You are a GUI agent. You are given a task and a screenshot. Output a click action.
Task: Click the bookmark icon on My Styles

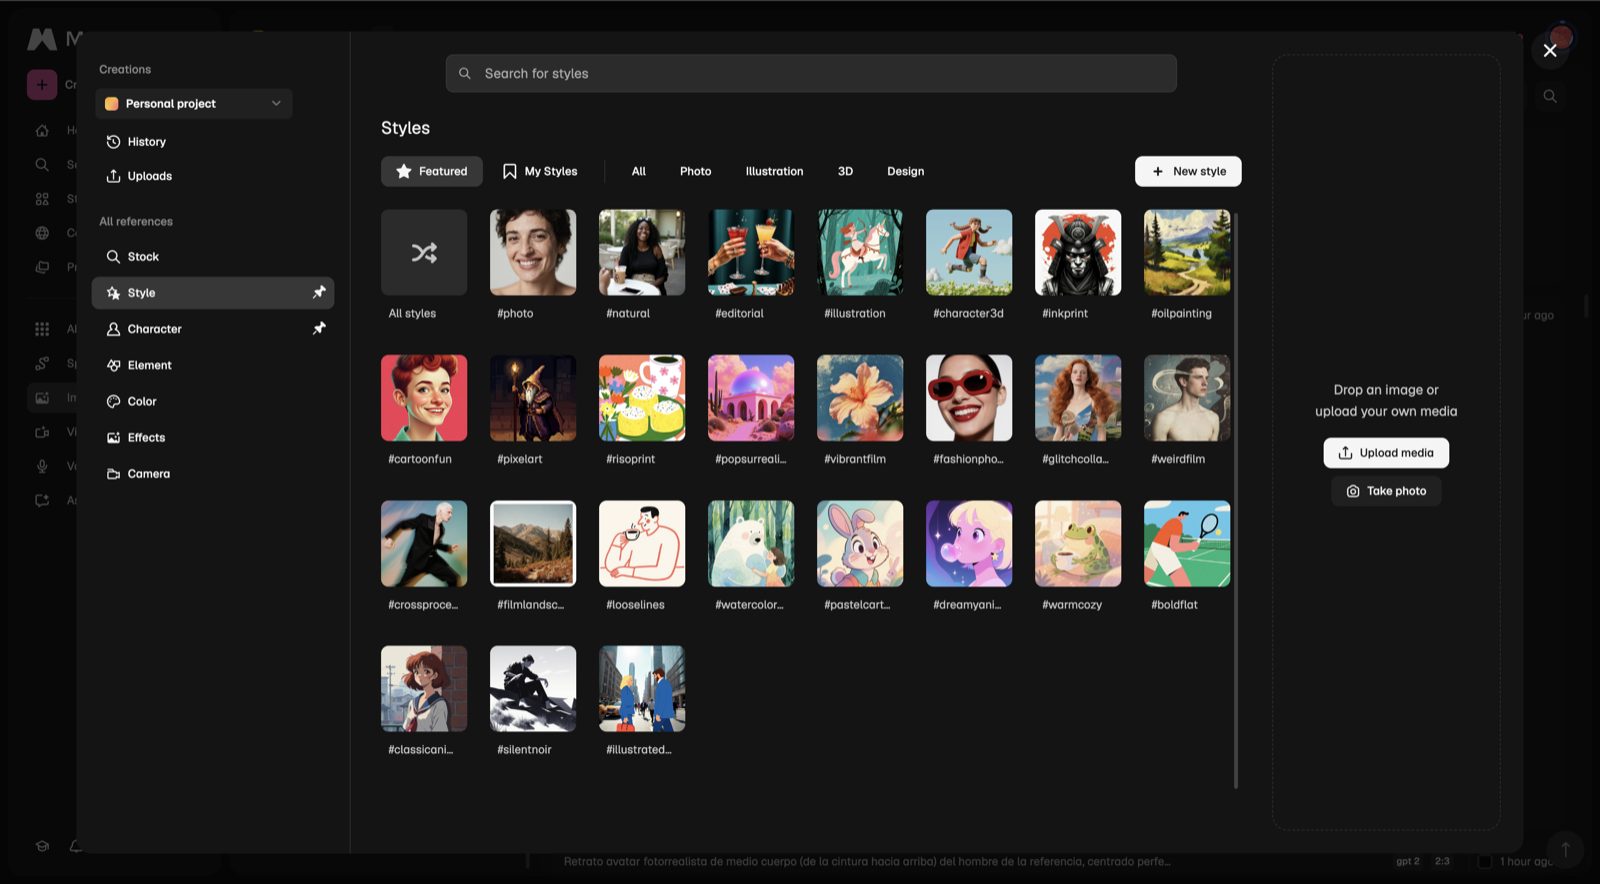(510, 171)
